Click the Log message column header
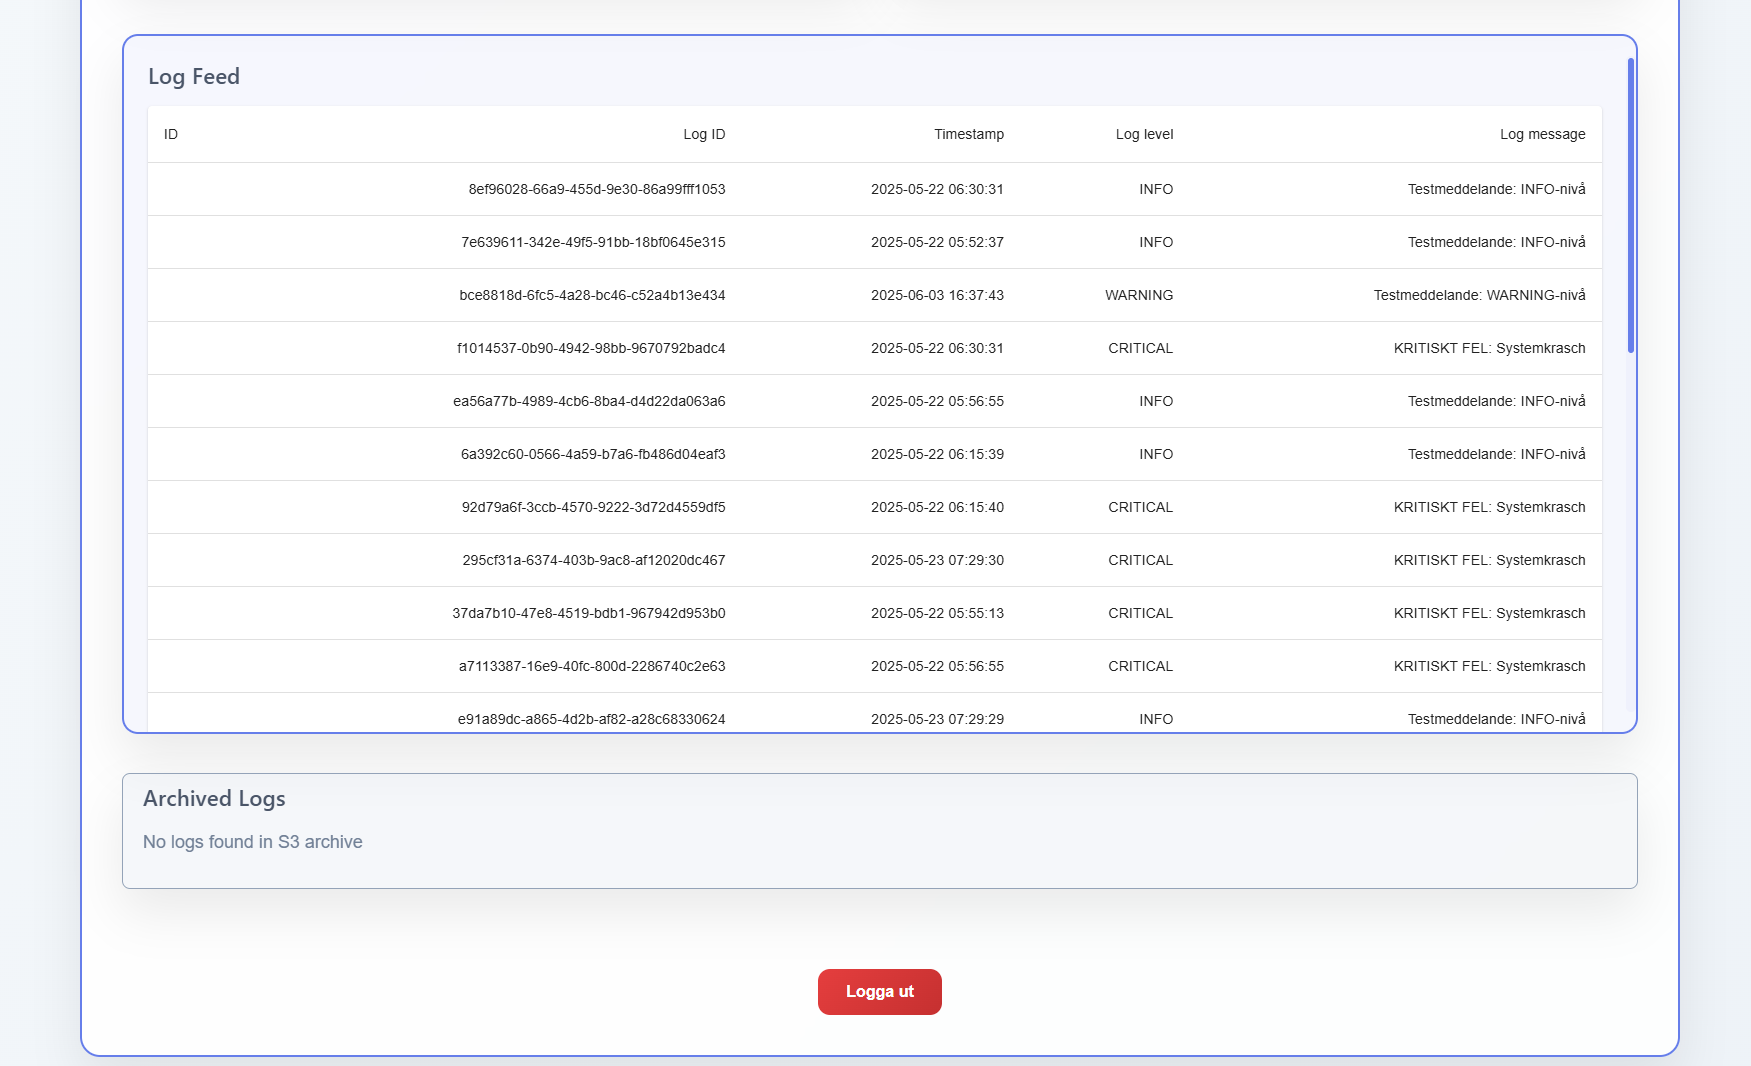 (x=1542, y=134)
